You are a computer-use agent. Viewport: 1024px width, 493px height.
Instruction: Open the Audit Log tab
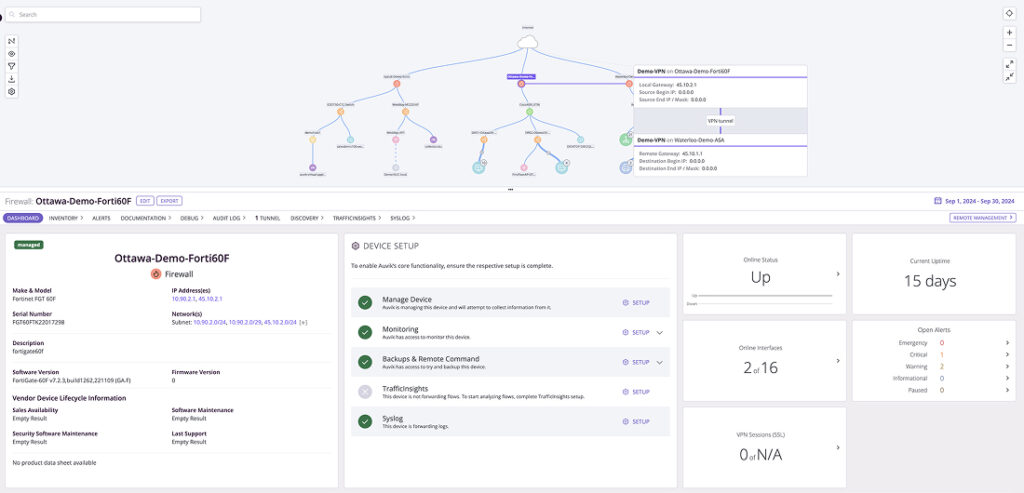[x=229, y=218]
